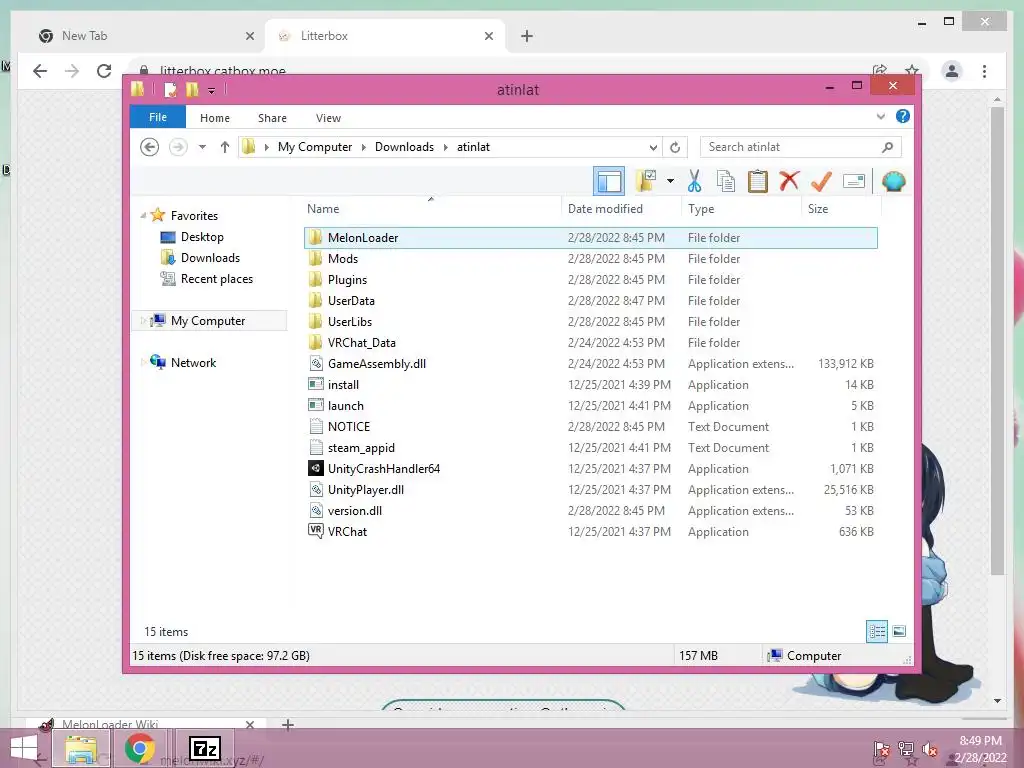Select the GameAssembly.dll file

click(x=591, y=364)
